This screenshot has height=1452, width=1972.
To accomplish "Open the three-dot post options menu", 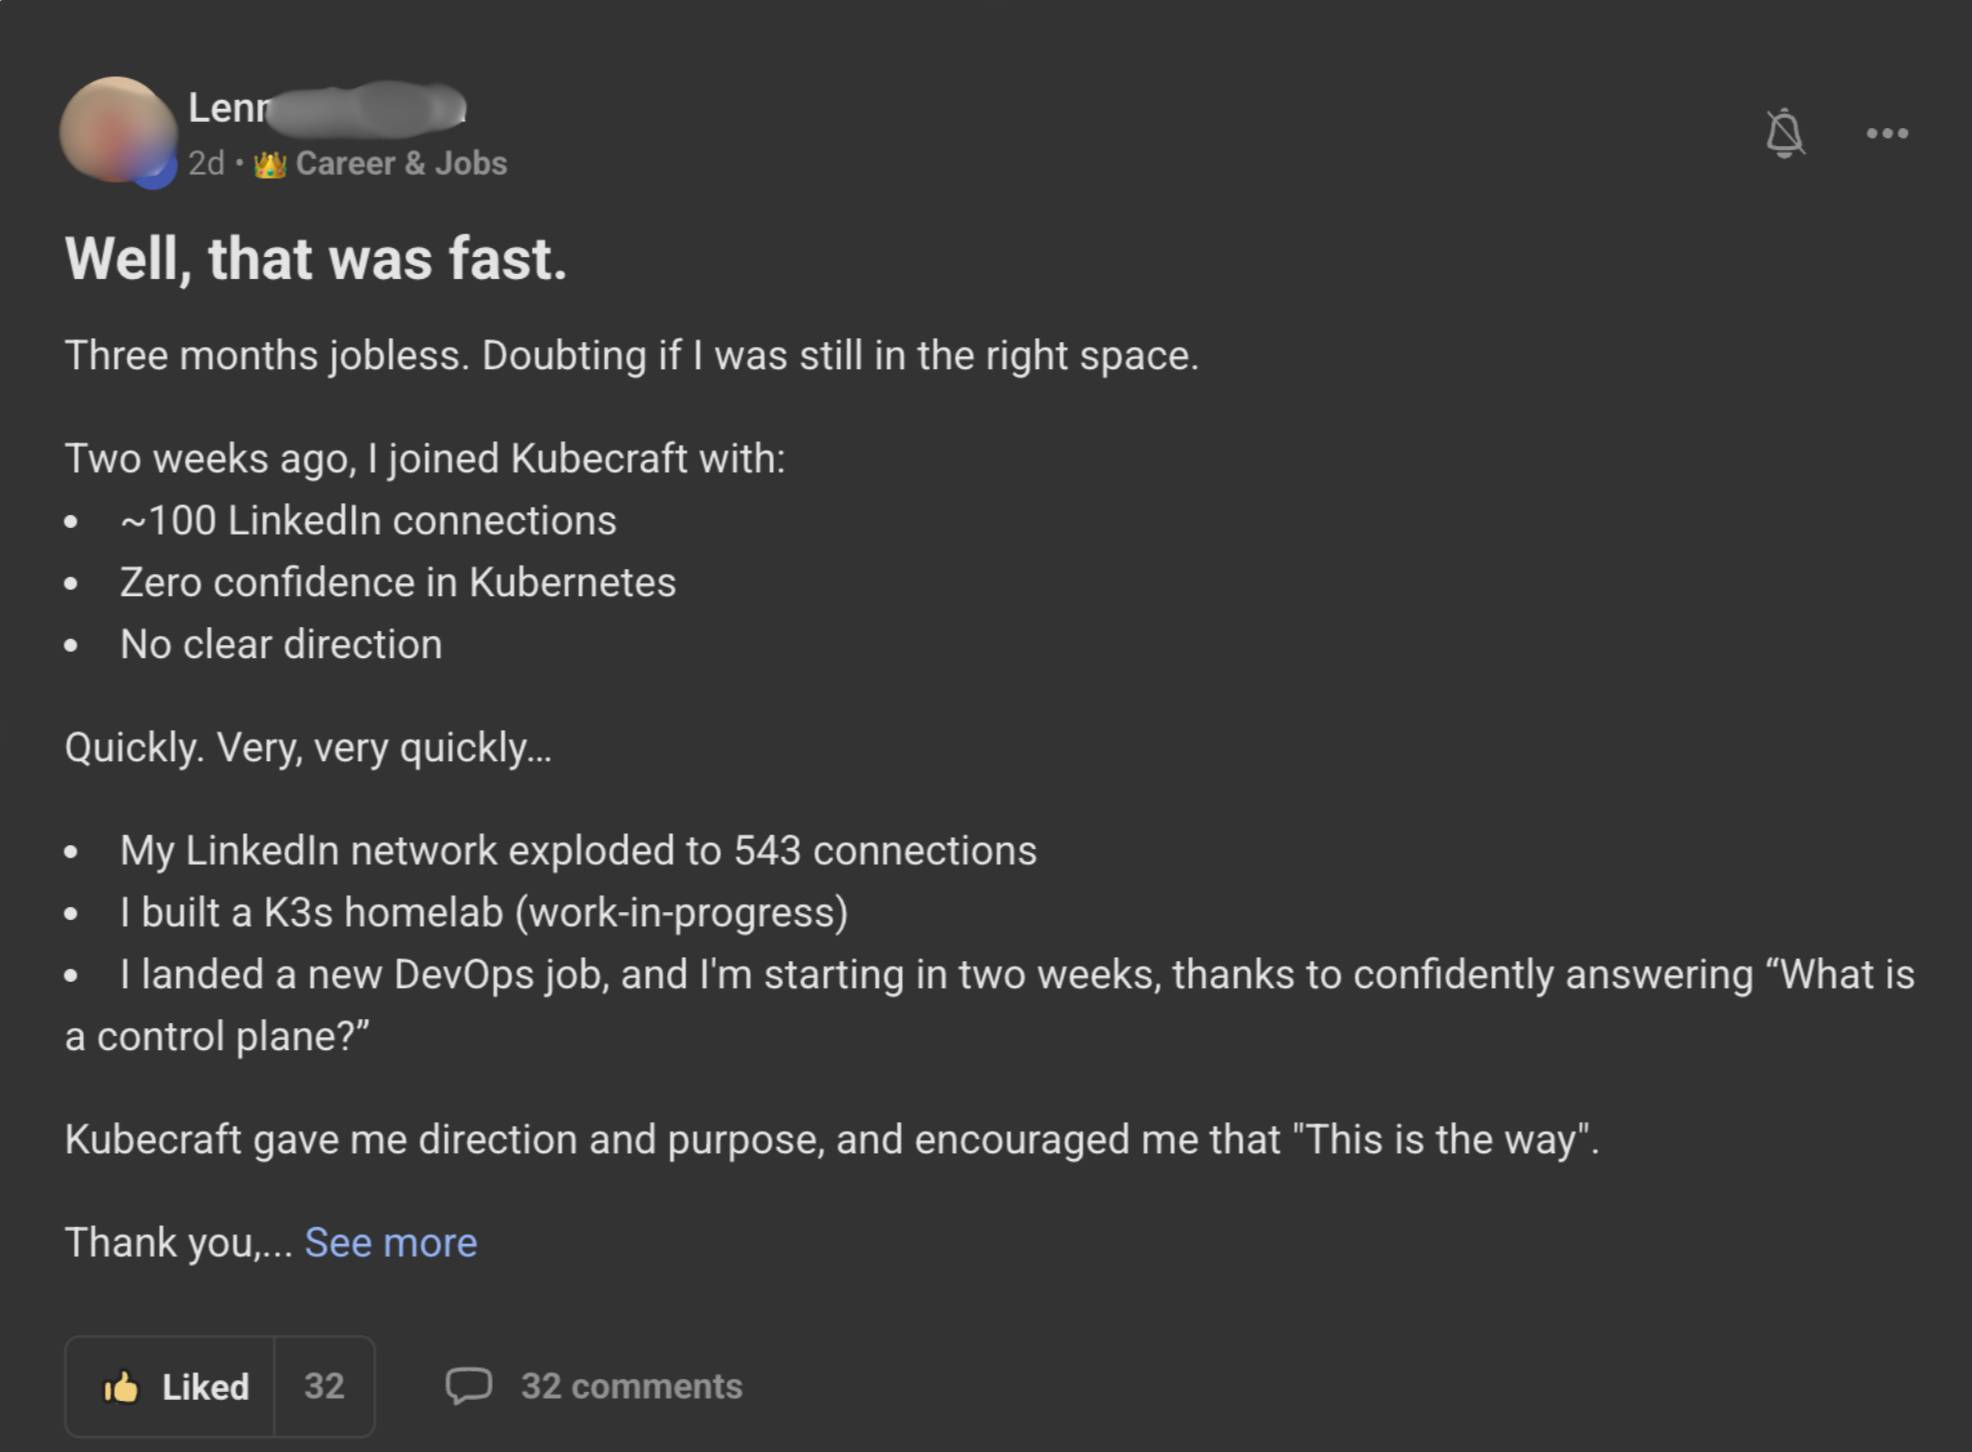I will (1887, 133).
